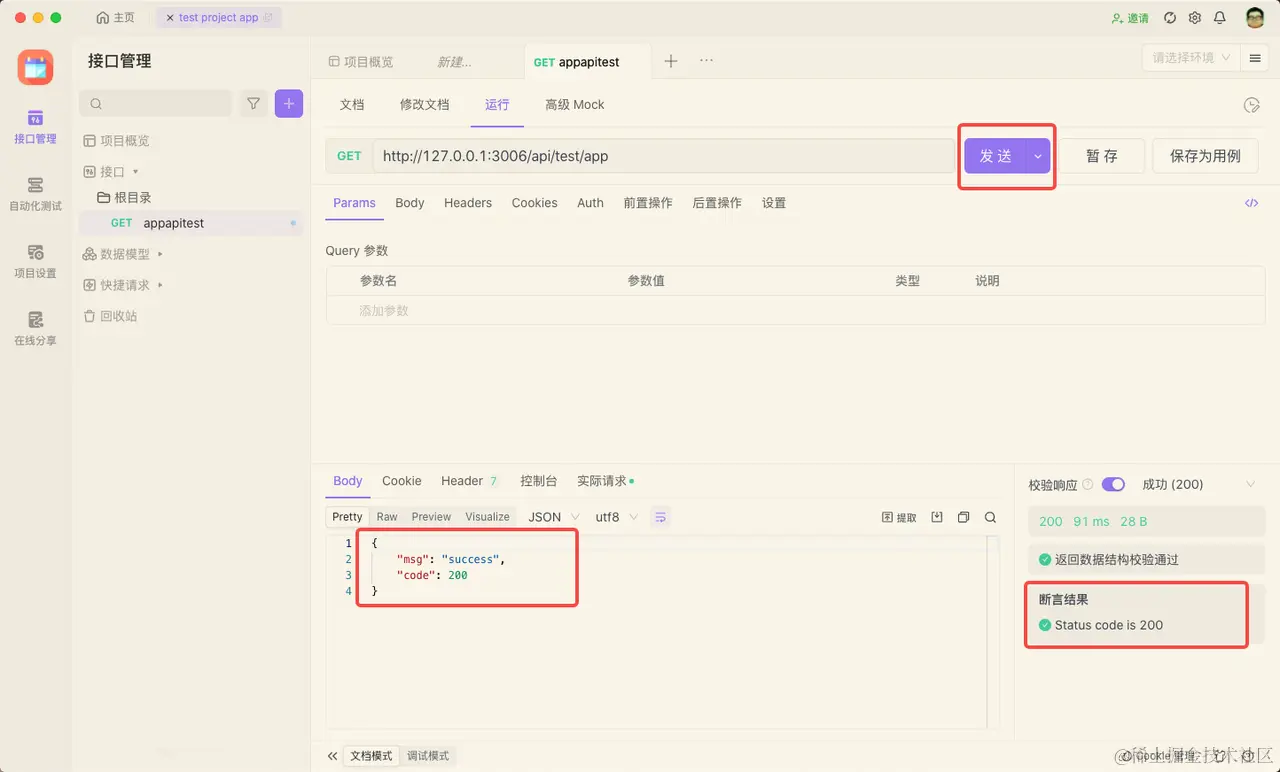Open 在线分享 section
Screen dimensions: 1280x772
(35, 328)
